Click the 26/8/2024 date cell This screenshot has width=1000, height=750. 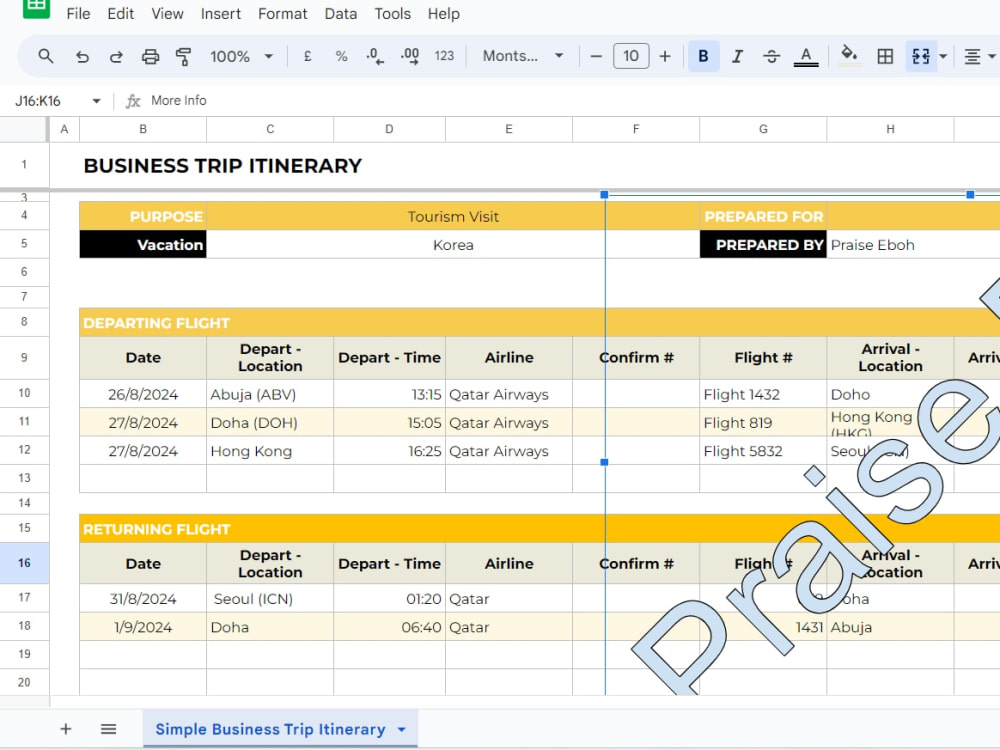click(143, 394)
